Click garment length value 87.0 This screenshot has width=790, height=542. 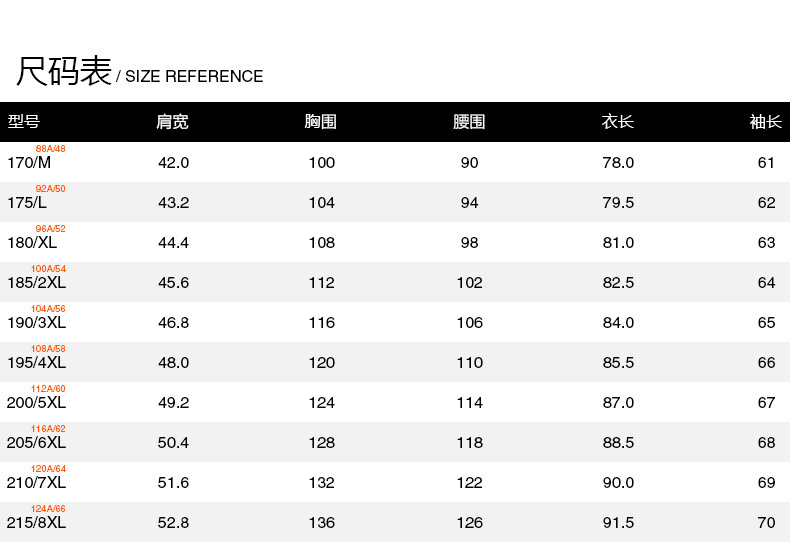tap(617, 403)
